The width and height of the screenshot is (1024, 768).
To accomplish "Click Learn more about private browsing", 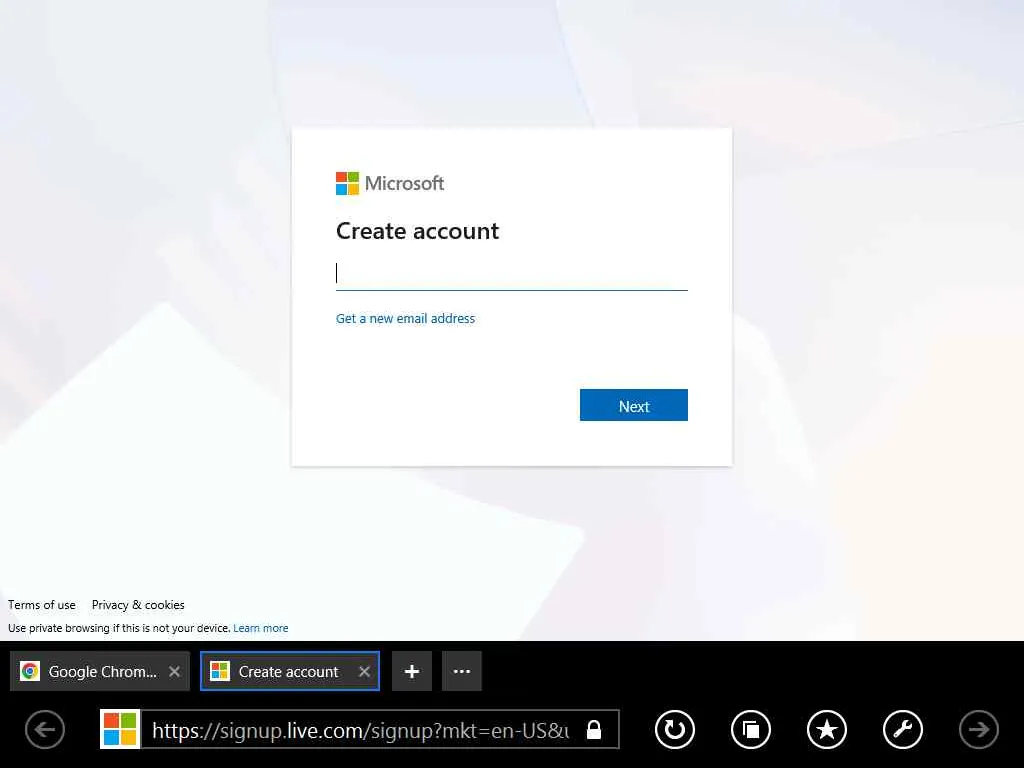I will point(261,628).
